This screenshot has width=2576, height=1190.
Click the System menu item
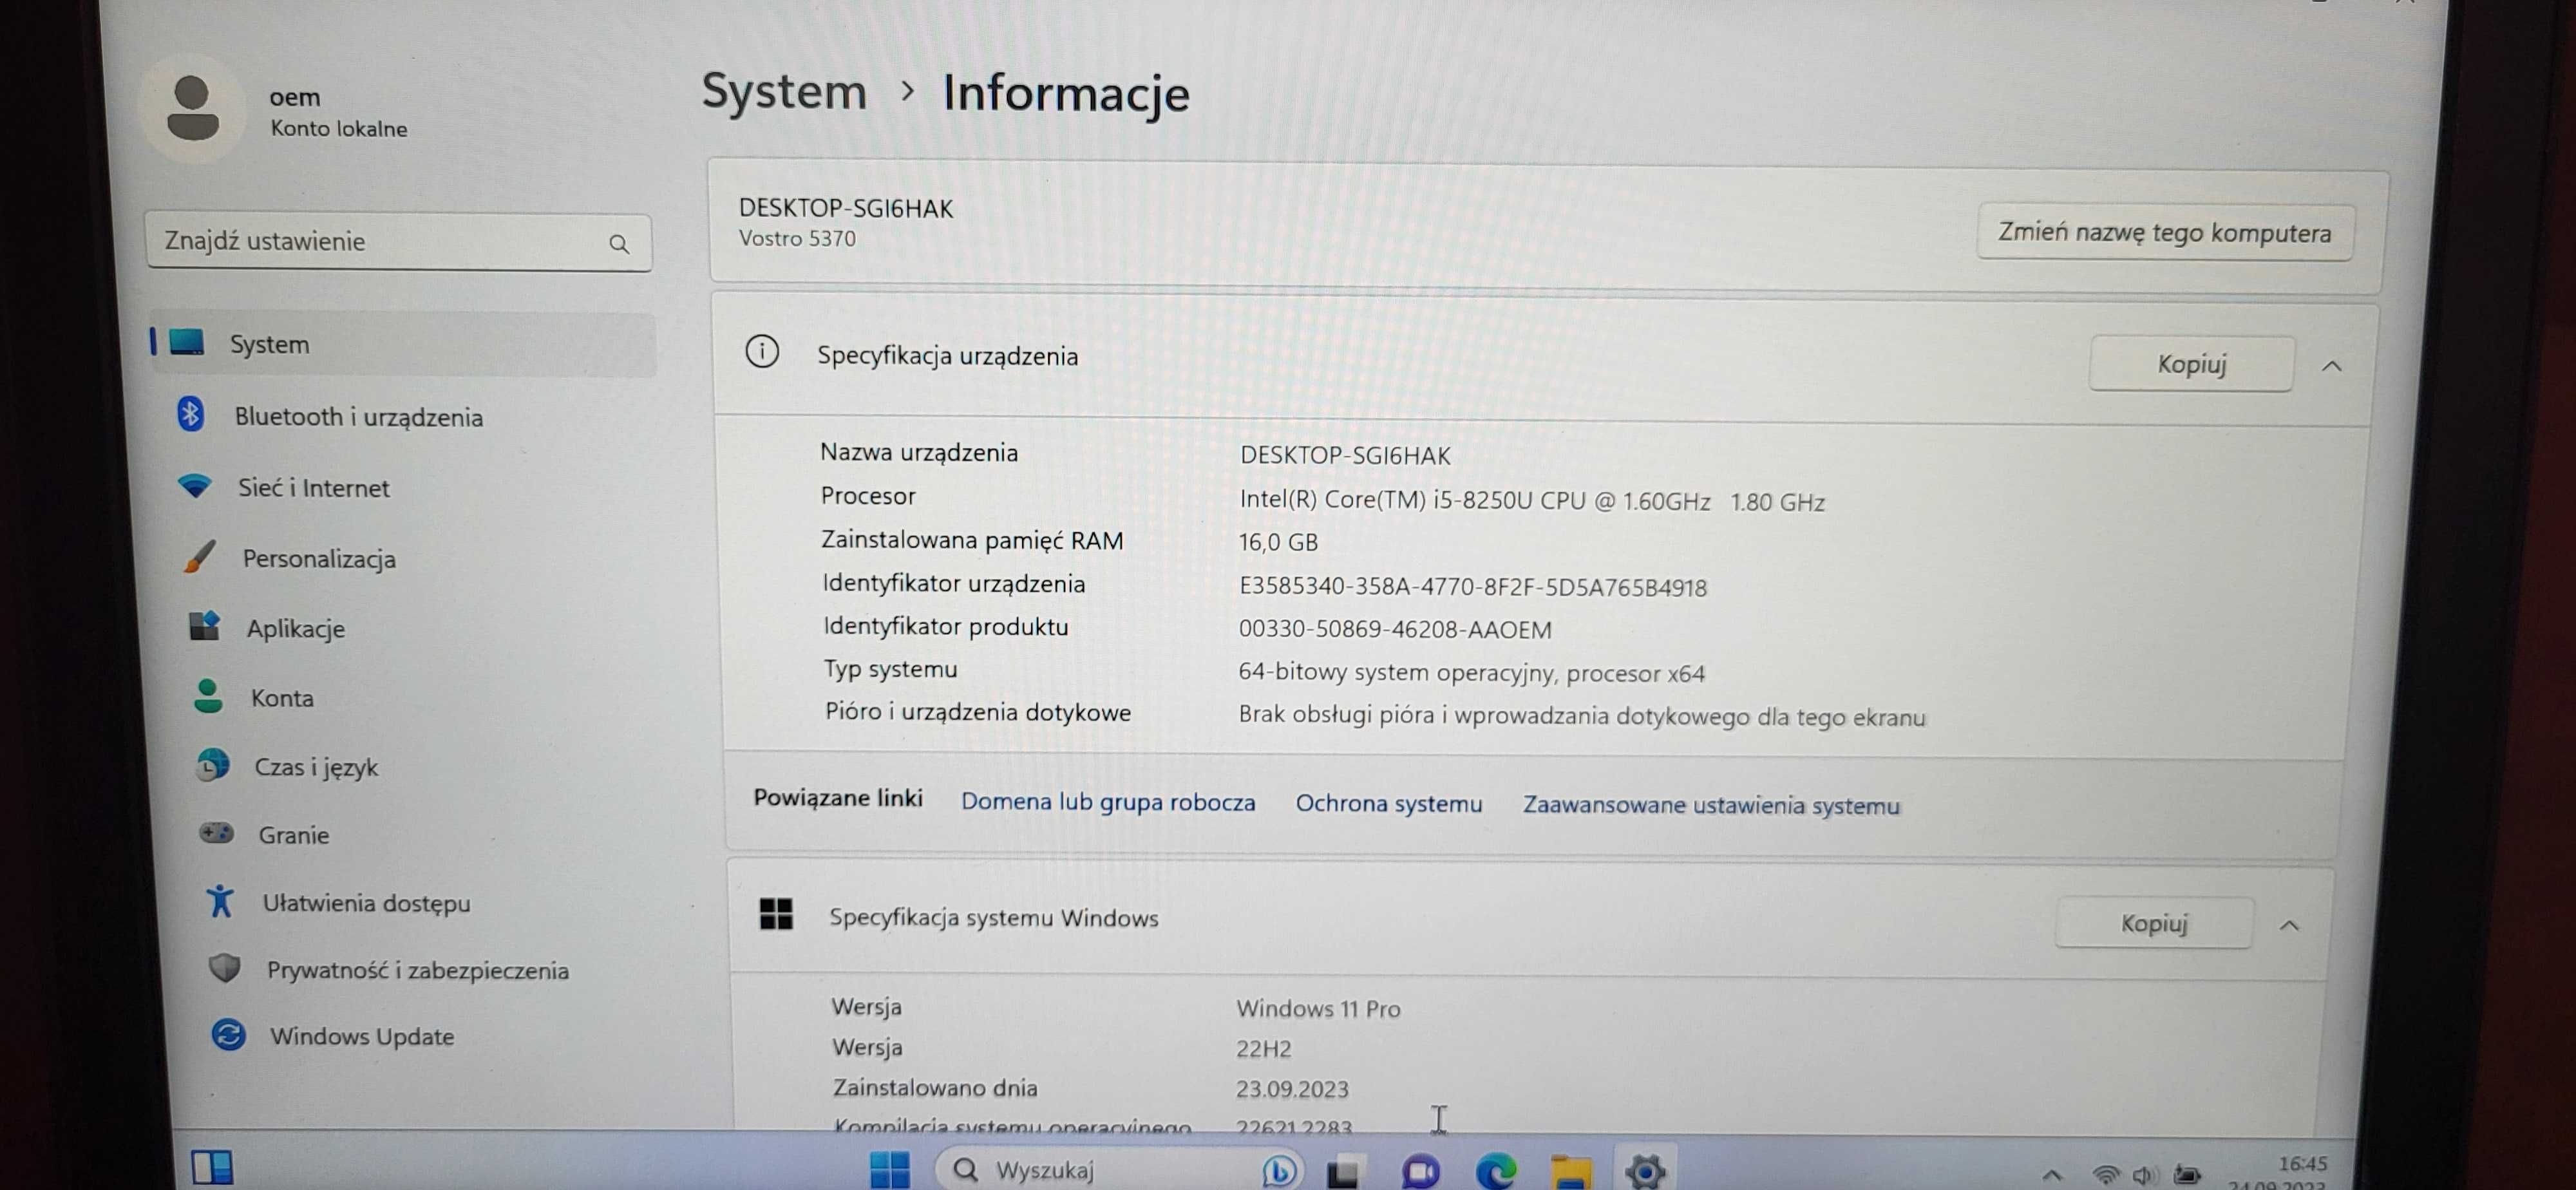(269, 342)
